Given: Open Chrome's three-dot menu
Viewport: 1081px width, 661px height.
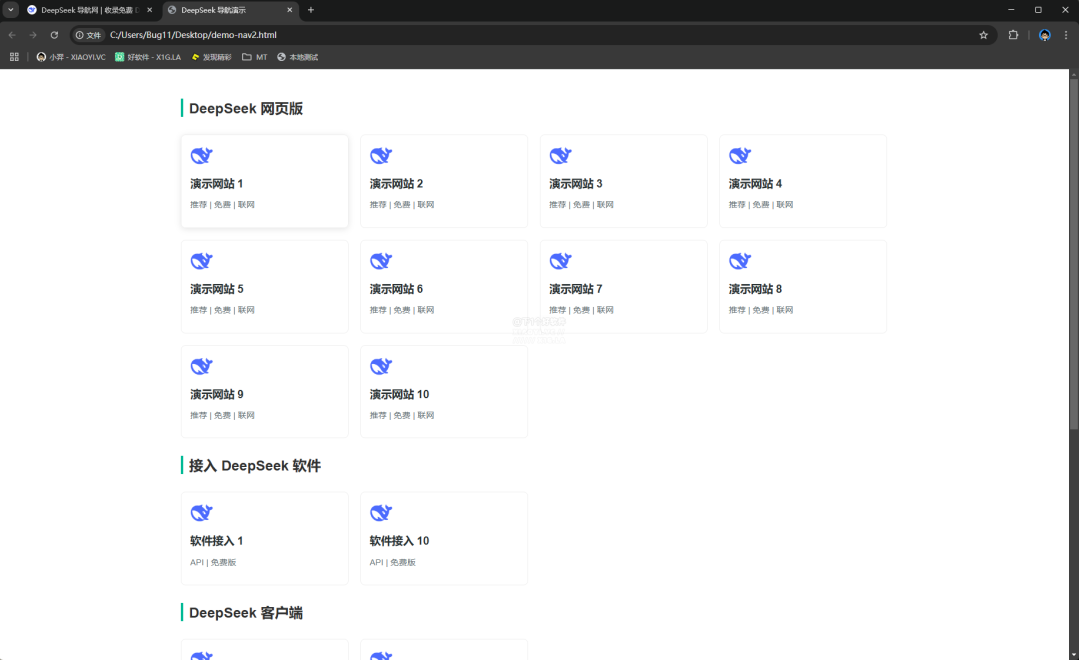Looking at the screenshot, I should click(x=1066, y=35).
